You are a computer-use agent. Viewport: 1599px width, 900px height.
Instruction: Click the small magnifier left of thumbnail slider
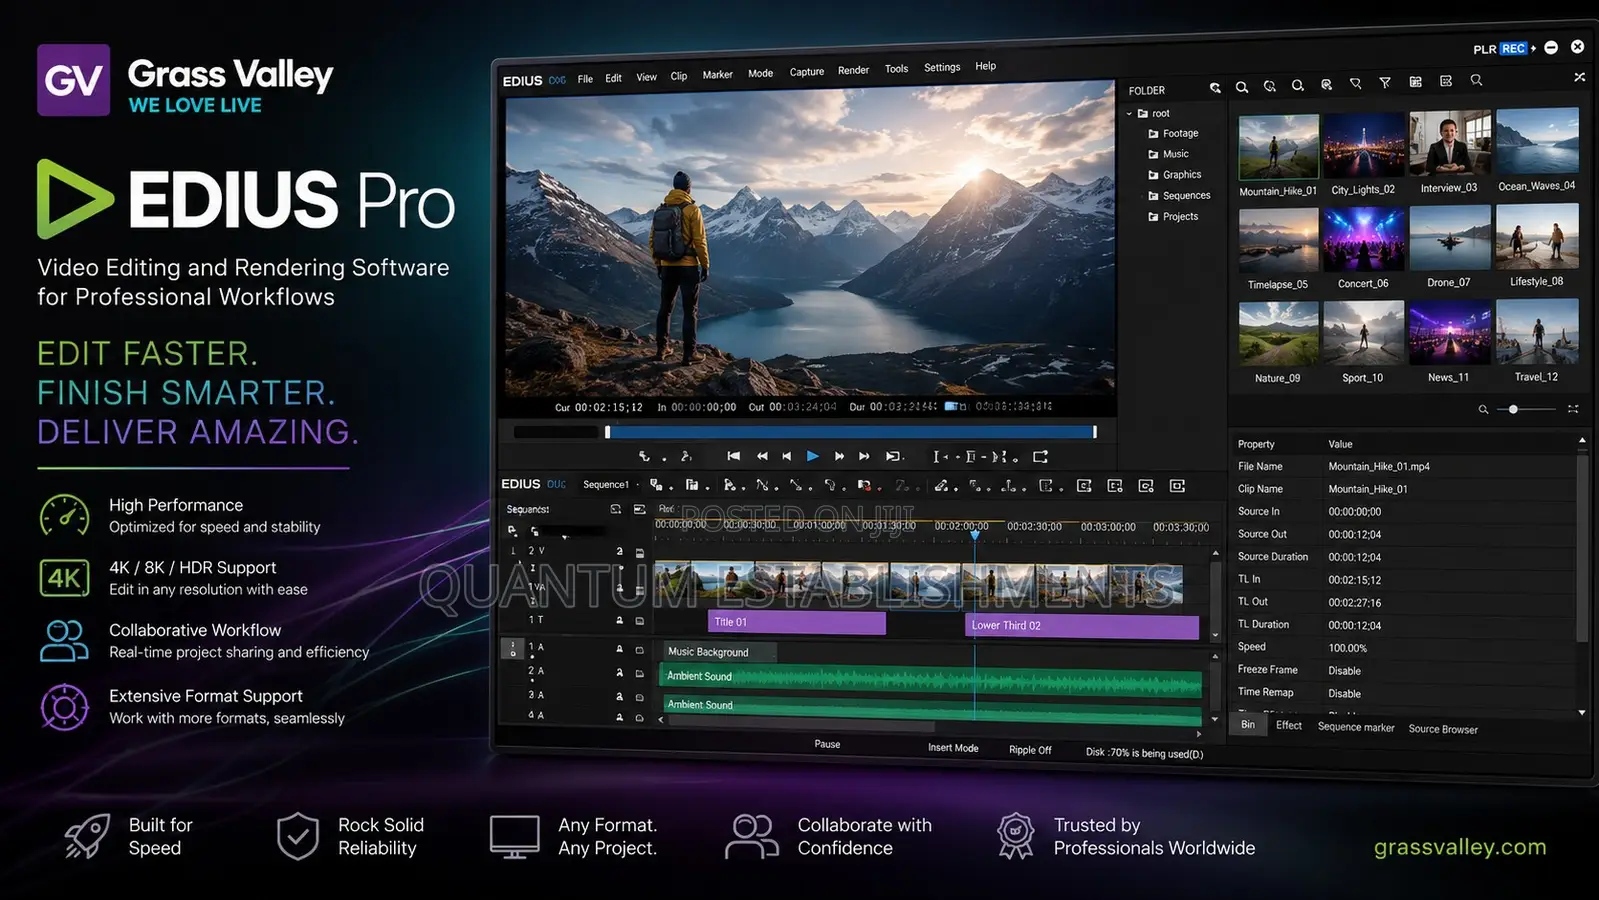tap(1483, 409)
